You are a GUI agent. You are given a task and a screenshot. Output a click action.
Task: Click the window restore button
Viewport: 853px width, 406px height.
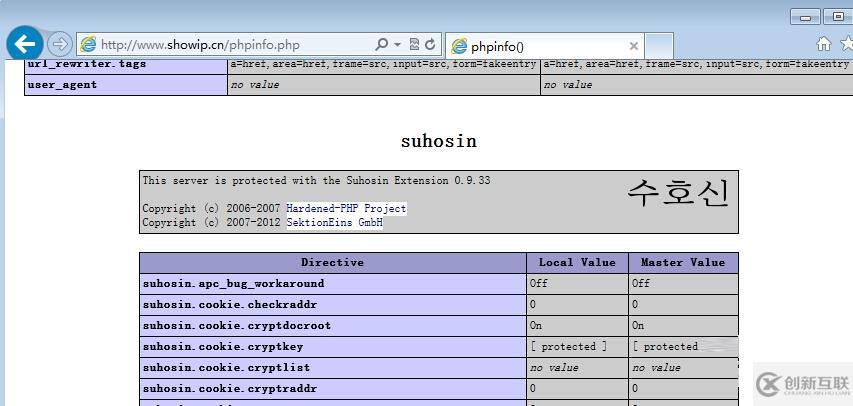tap(838, 17)
